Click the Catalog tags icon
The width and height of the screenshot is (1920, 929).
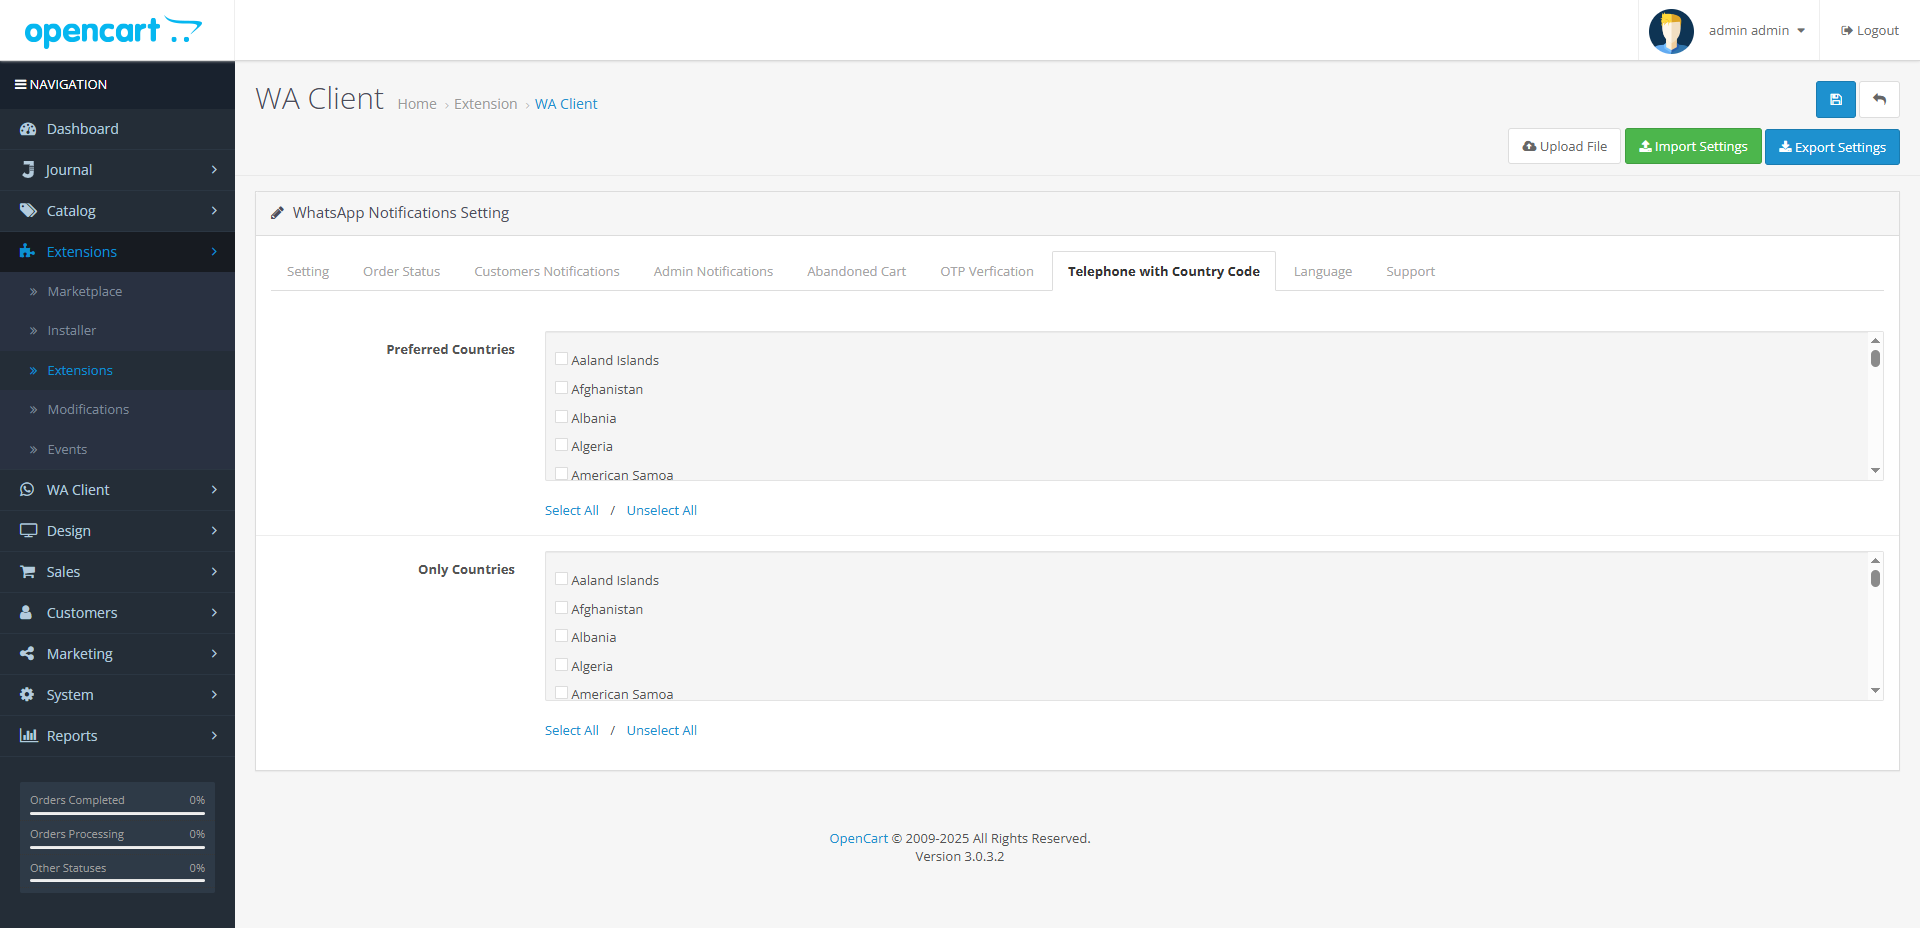click(28, 211)
